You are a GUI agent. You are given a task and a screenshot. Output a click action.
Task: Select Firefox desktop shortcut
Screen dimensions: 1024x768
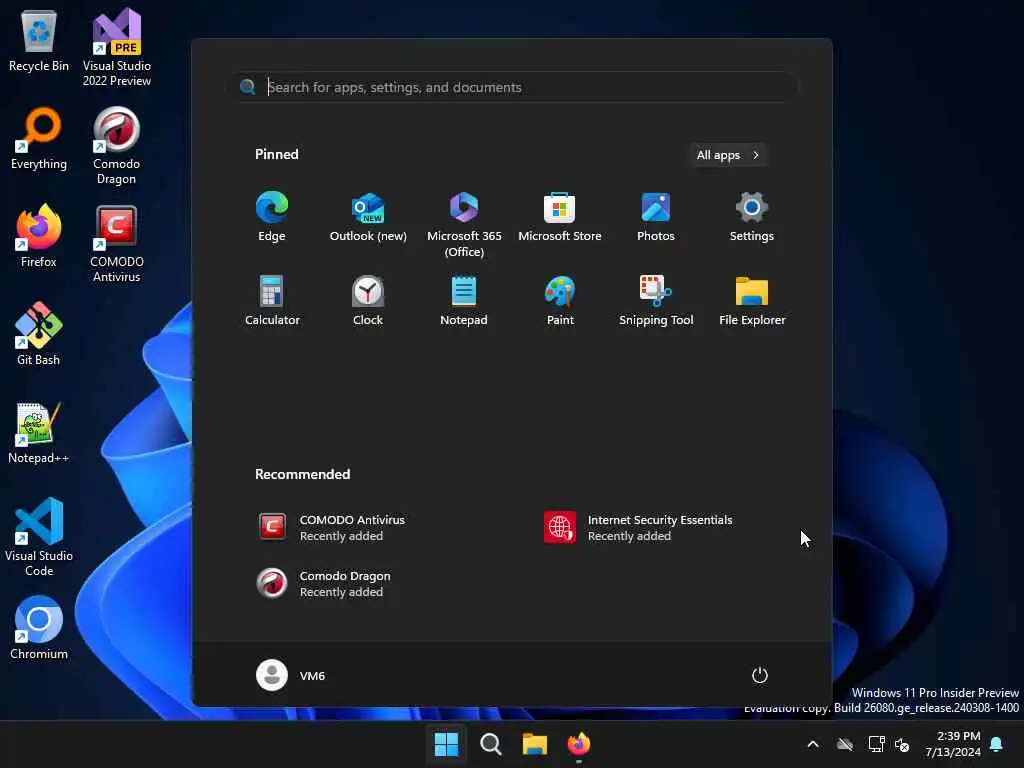point(39,236)
